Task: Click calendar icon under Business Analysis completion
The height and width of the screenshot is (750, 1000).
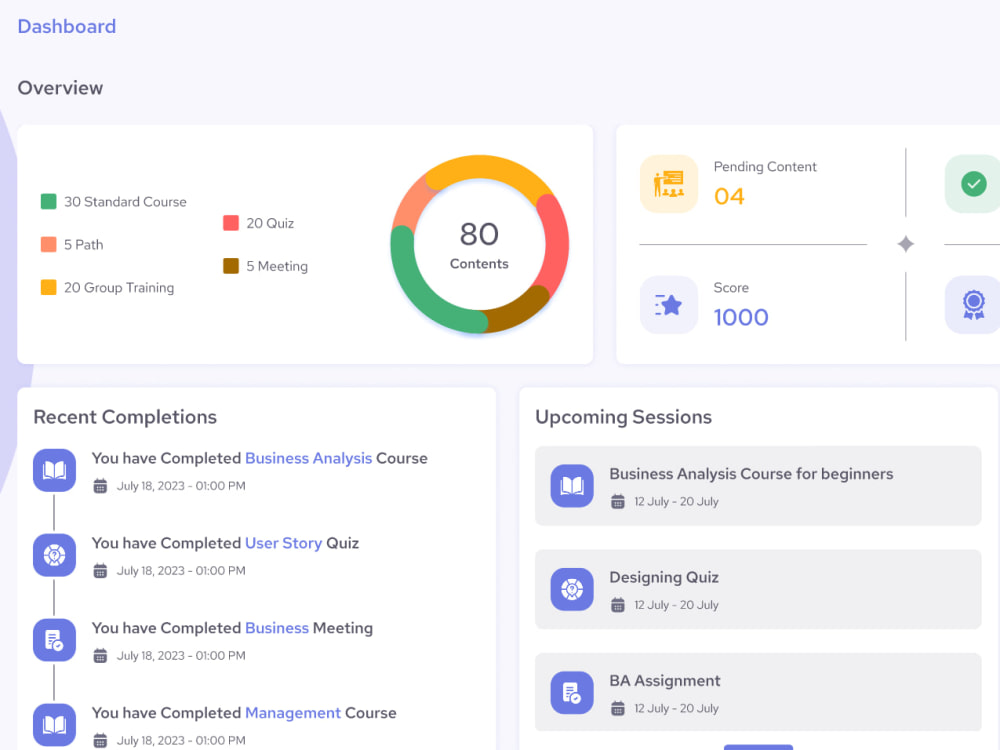Action: [100, 486]
